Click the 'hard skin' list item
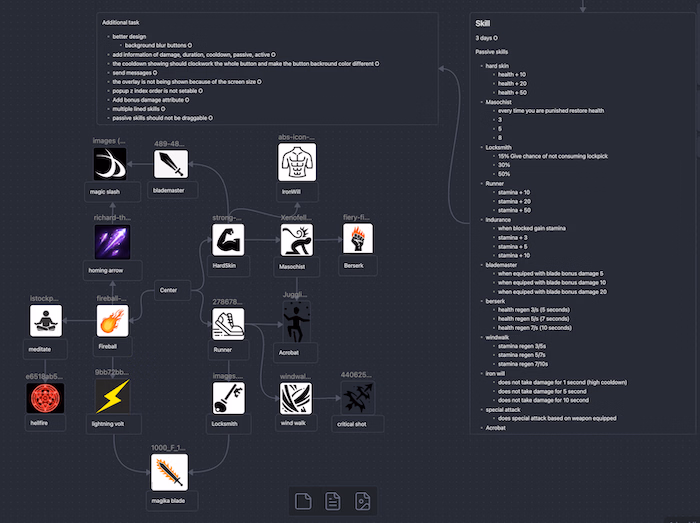Screen dimensions: 700x523 click(x=497, y=66)
